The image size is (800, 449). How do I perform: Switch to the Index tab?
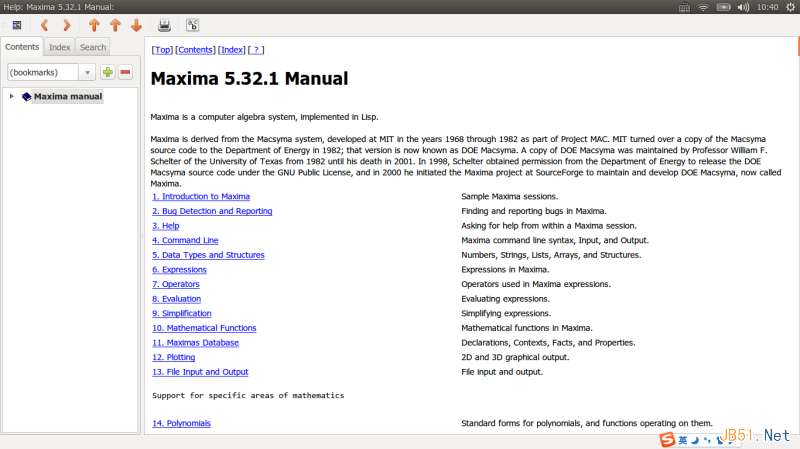pos(60,47)
